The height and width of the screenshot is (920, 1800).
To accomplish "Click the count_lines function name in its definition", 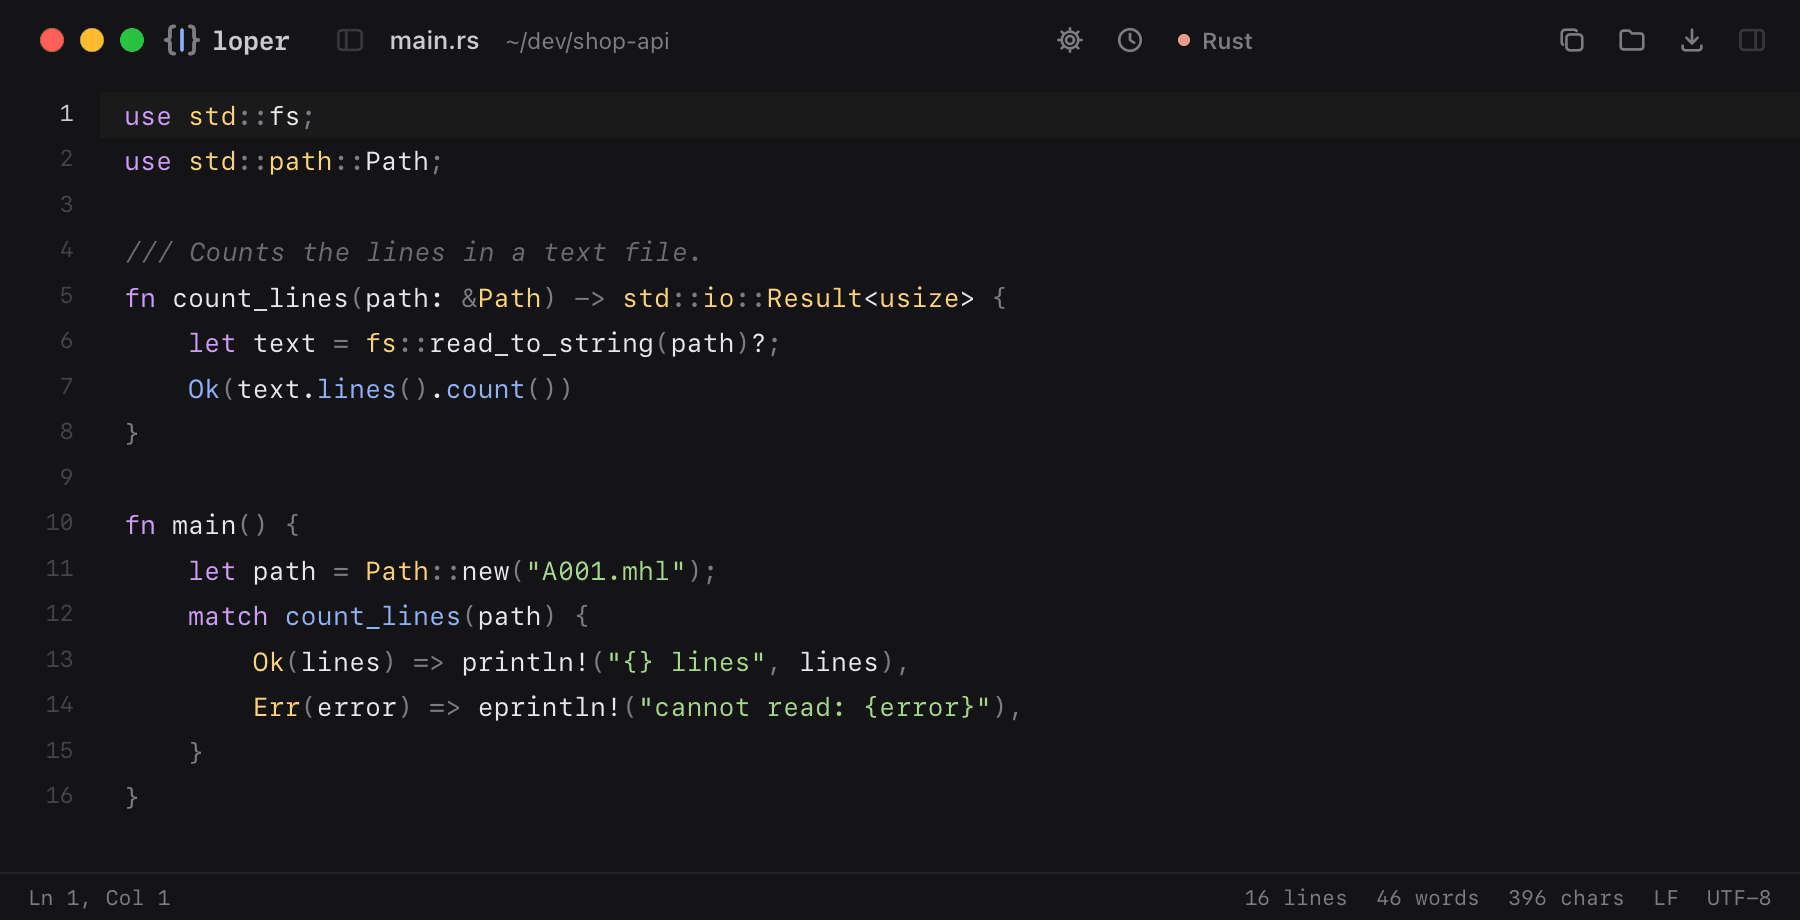I will coord(260,298).
